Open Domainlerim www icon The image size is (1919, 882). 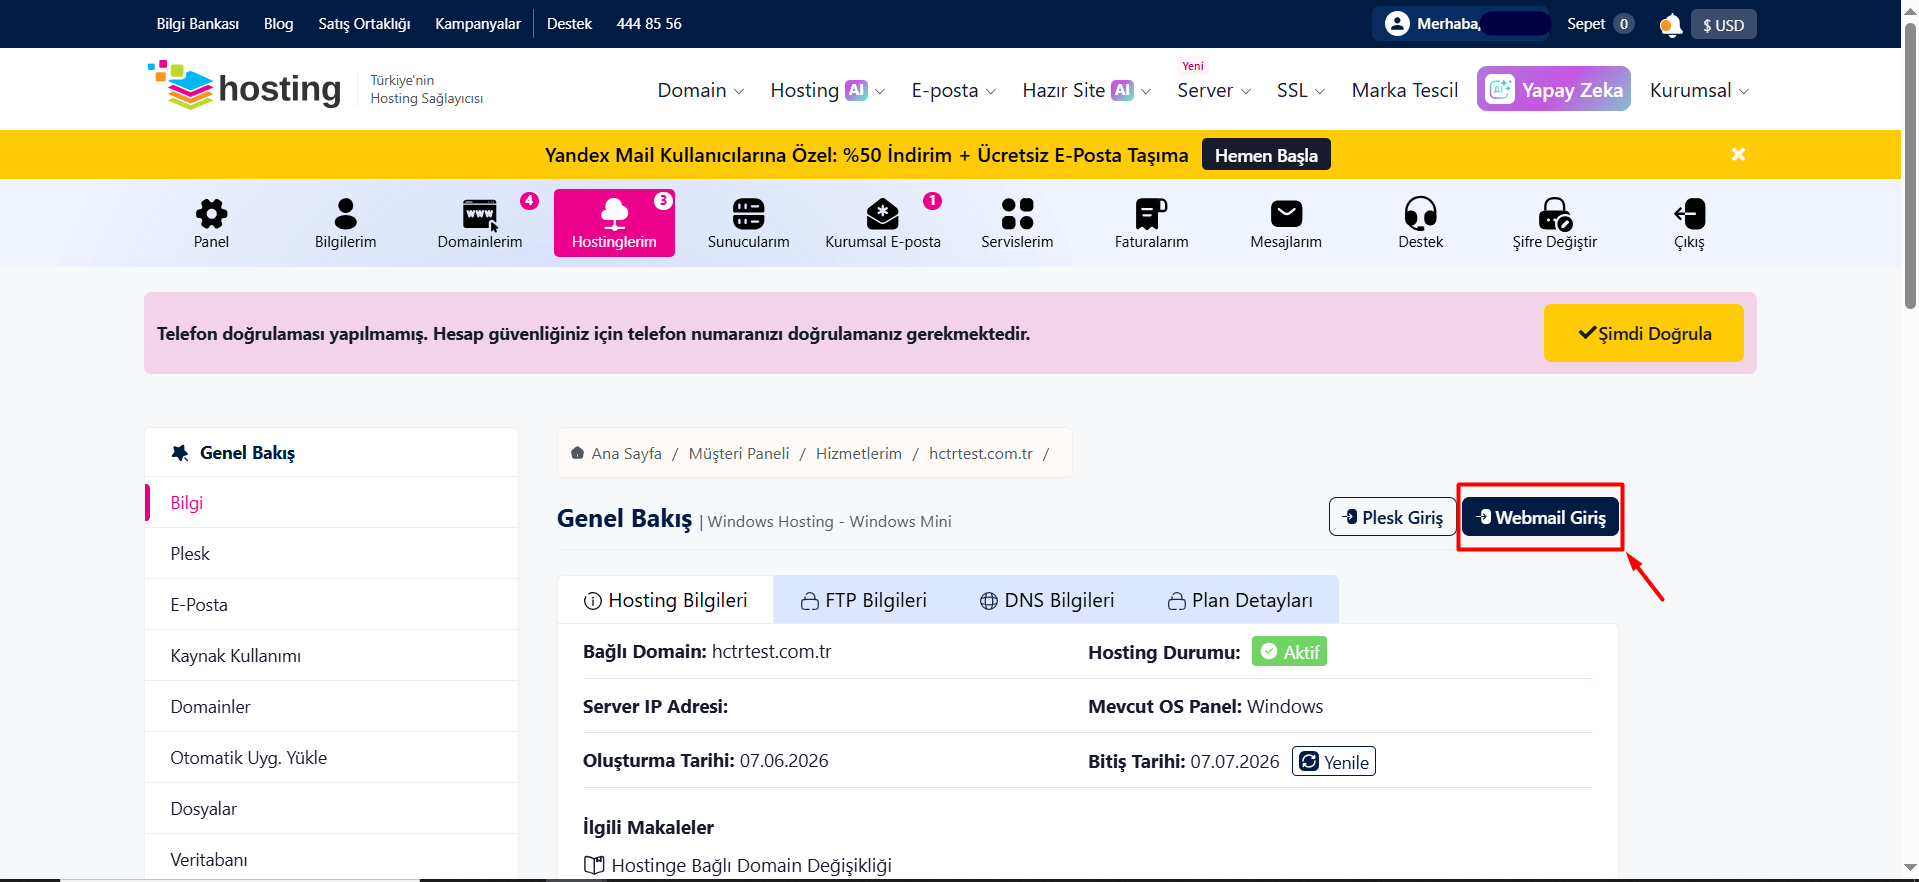pos(480,214)
